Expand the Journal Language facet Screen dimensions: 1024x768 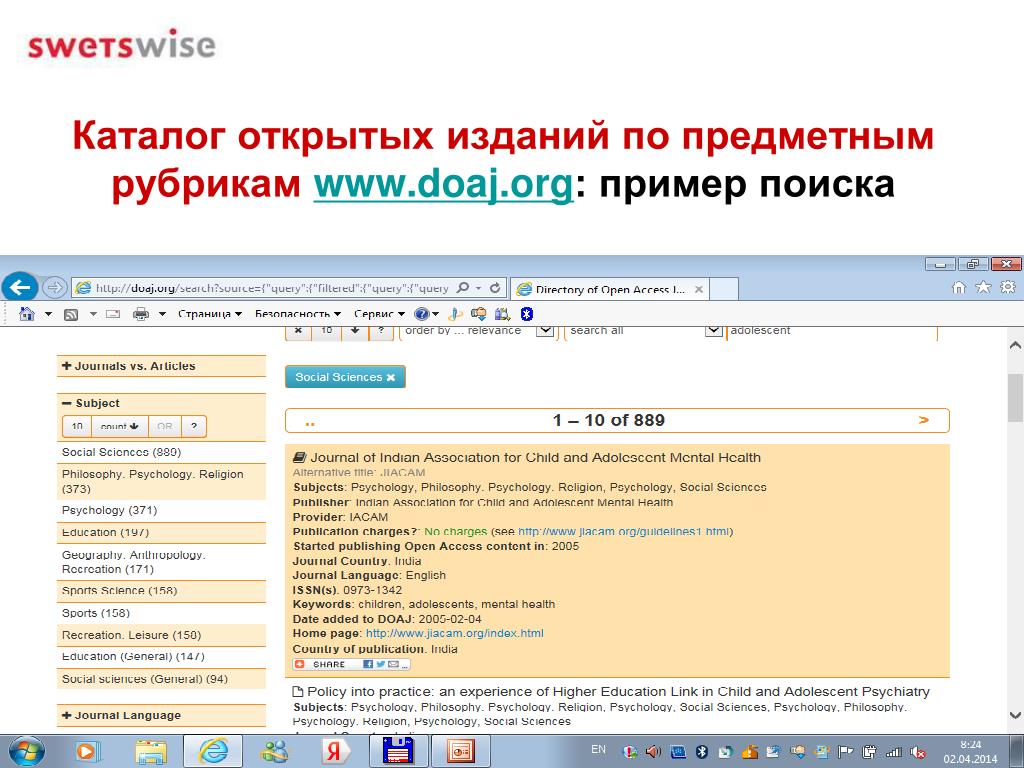[x=161, y=715]
